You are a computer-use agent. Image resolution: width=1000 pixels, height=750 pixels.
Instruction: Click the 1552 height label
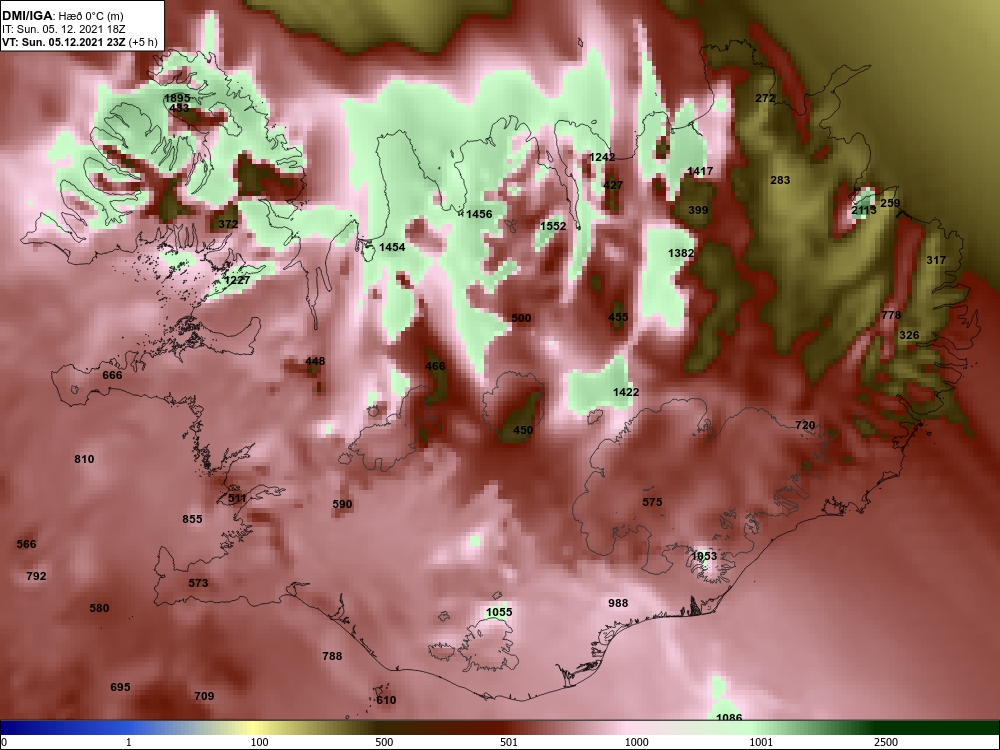pyautogui.click(x=553, y=226)
